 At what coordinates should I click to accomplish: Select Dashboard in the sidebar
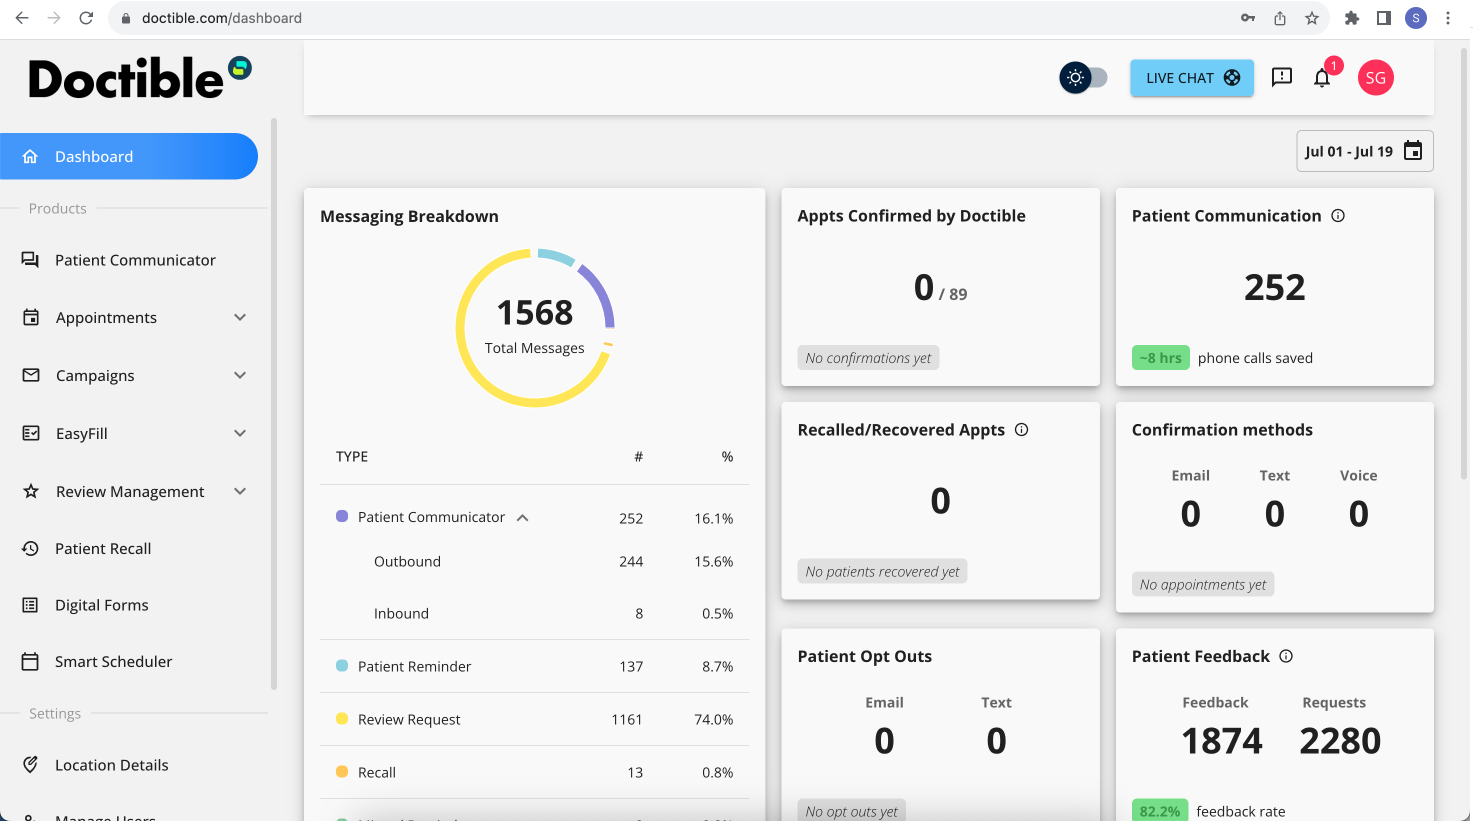[94, 156]
